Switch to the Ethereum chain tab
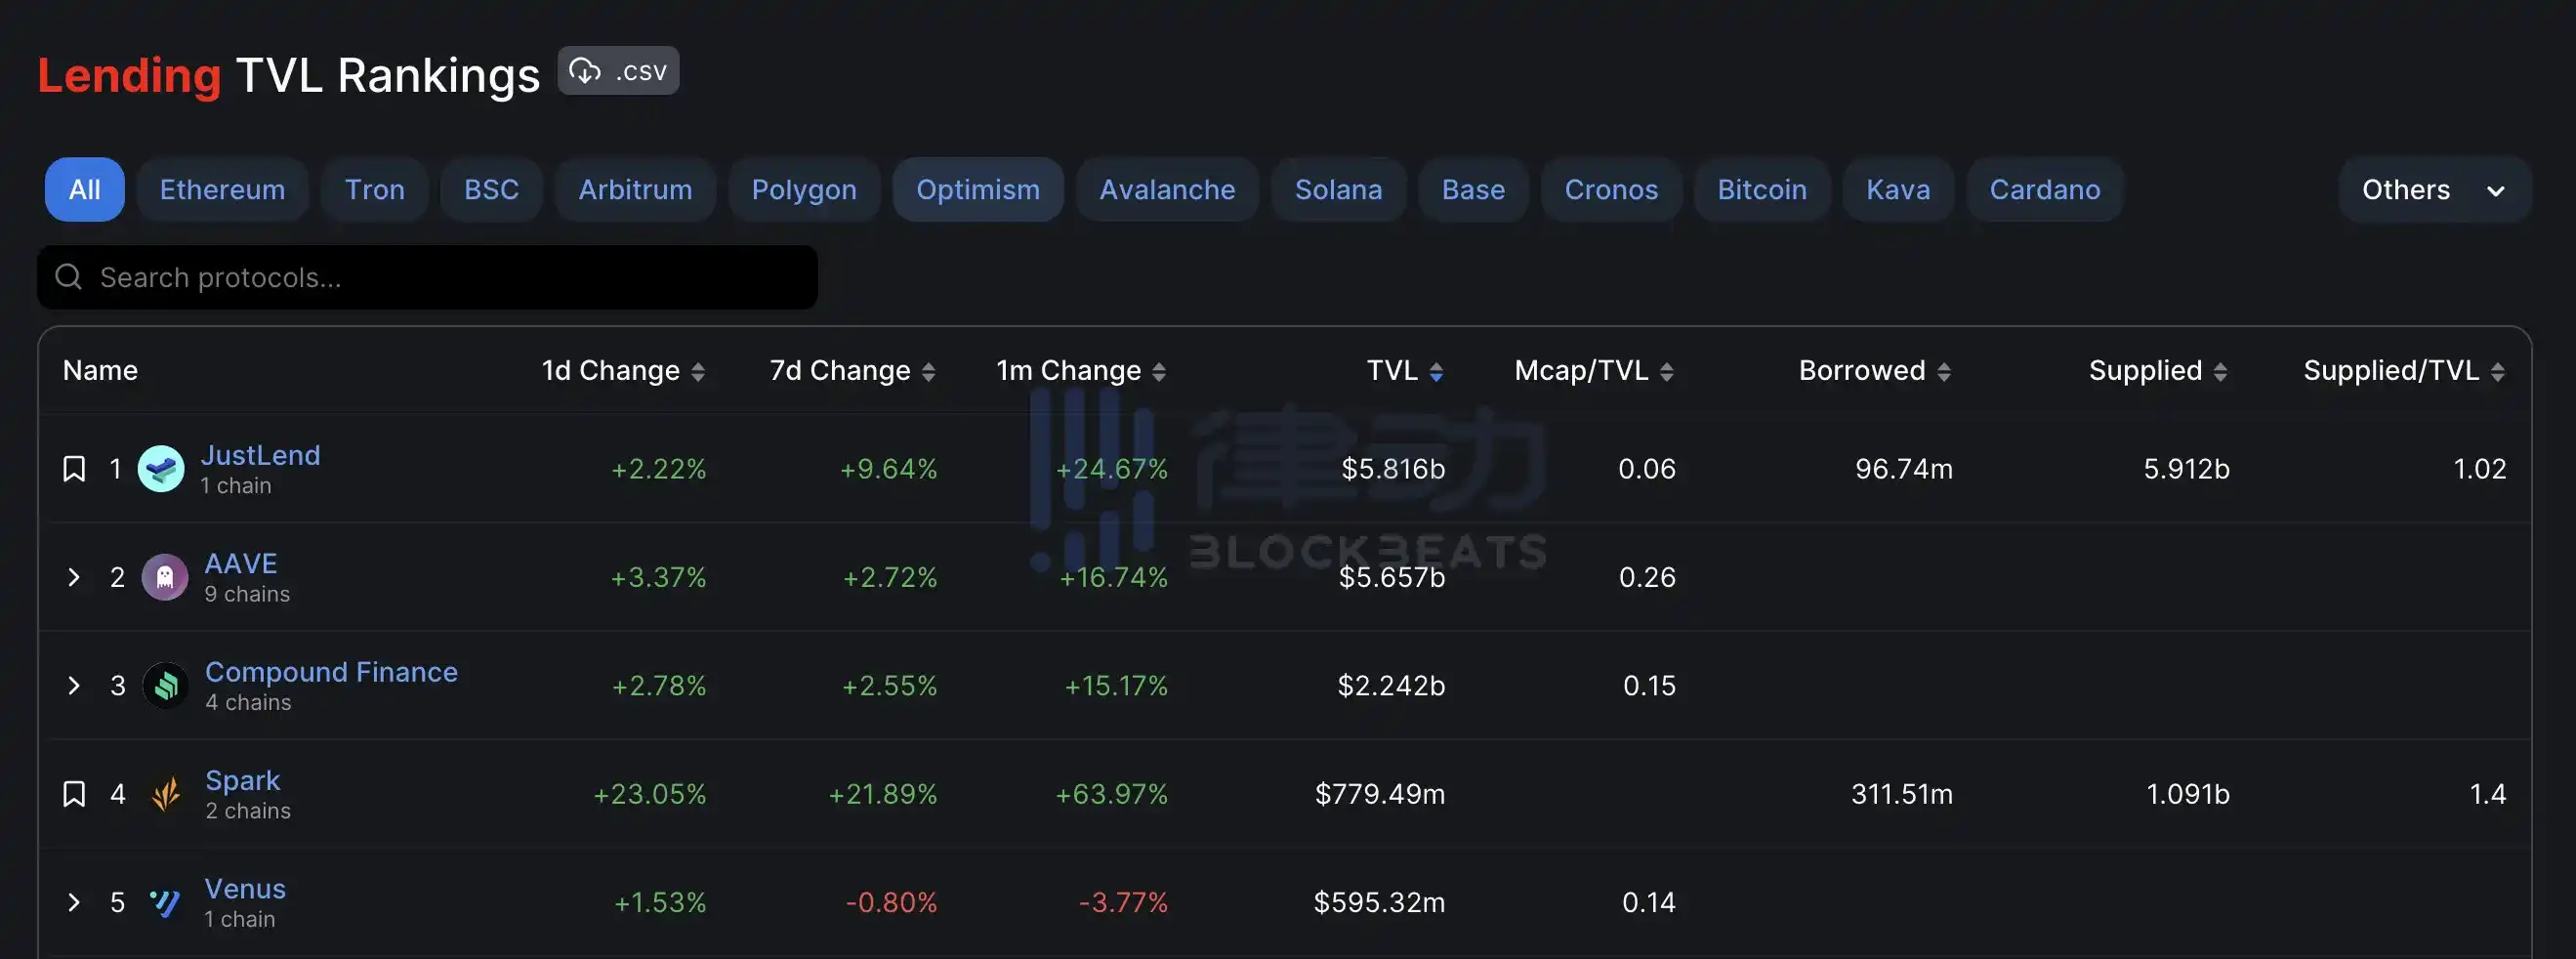Viewport: 2576px width, 959px height. (222, 190)
